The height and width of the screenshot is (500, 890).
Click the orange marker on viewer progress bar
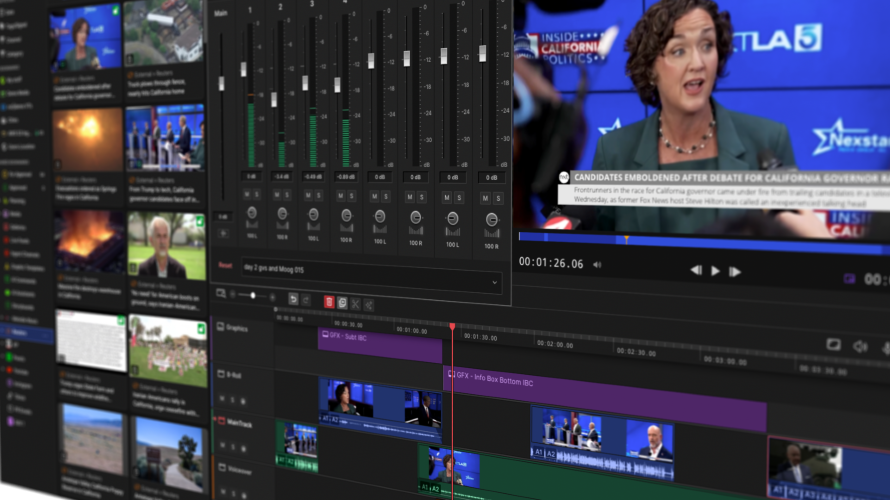coord(626,240)
